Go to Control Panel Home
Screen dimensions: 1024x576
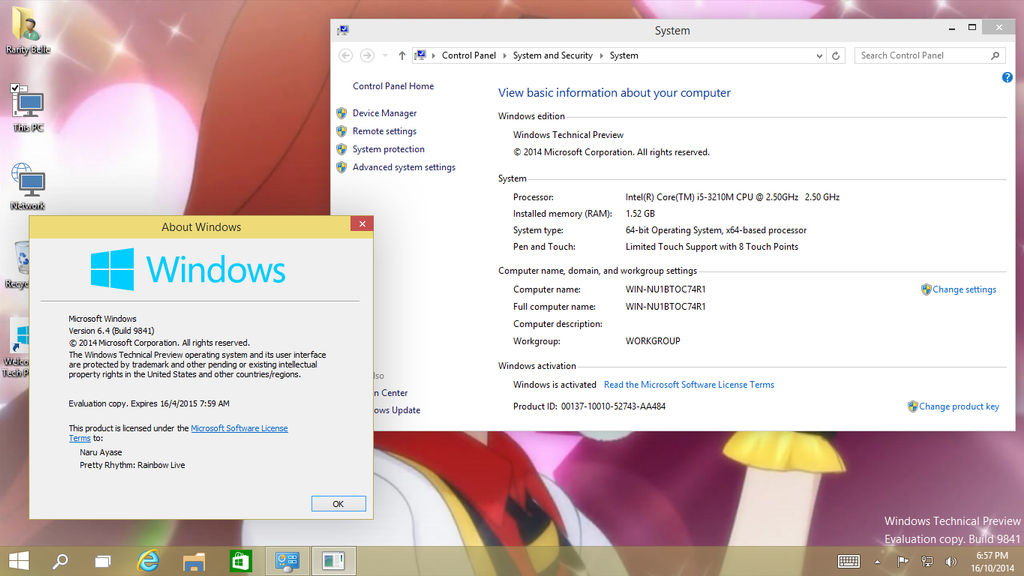(393, 86)
